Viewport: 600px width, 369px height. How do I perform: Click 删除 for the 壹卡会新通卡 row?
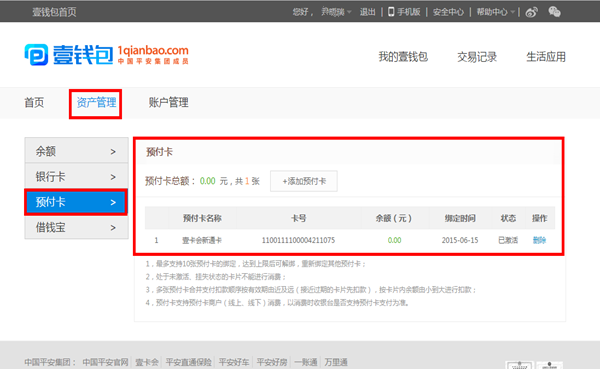pyautogui.click(x=539, y=240)
